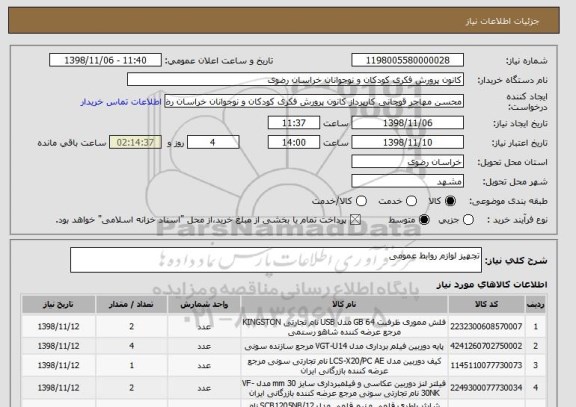Click the buyer organization name field

(x=295, y=80)
